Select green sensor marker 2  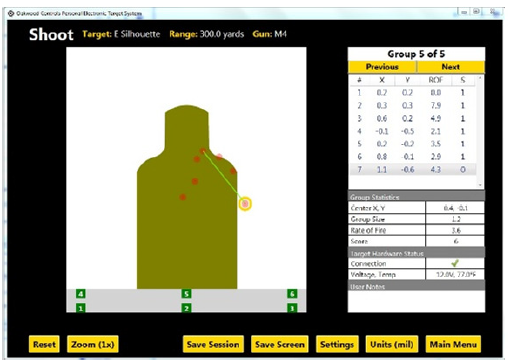186,308
